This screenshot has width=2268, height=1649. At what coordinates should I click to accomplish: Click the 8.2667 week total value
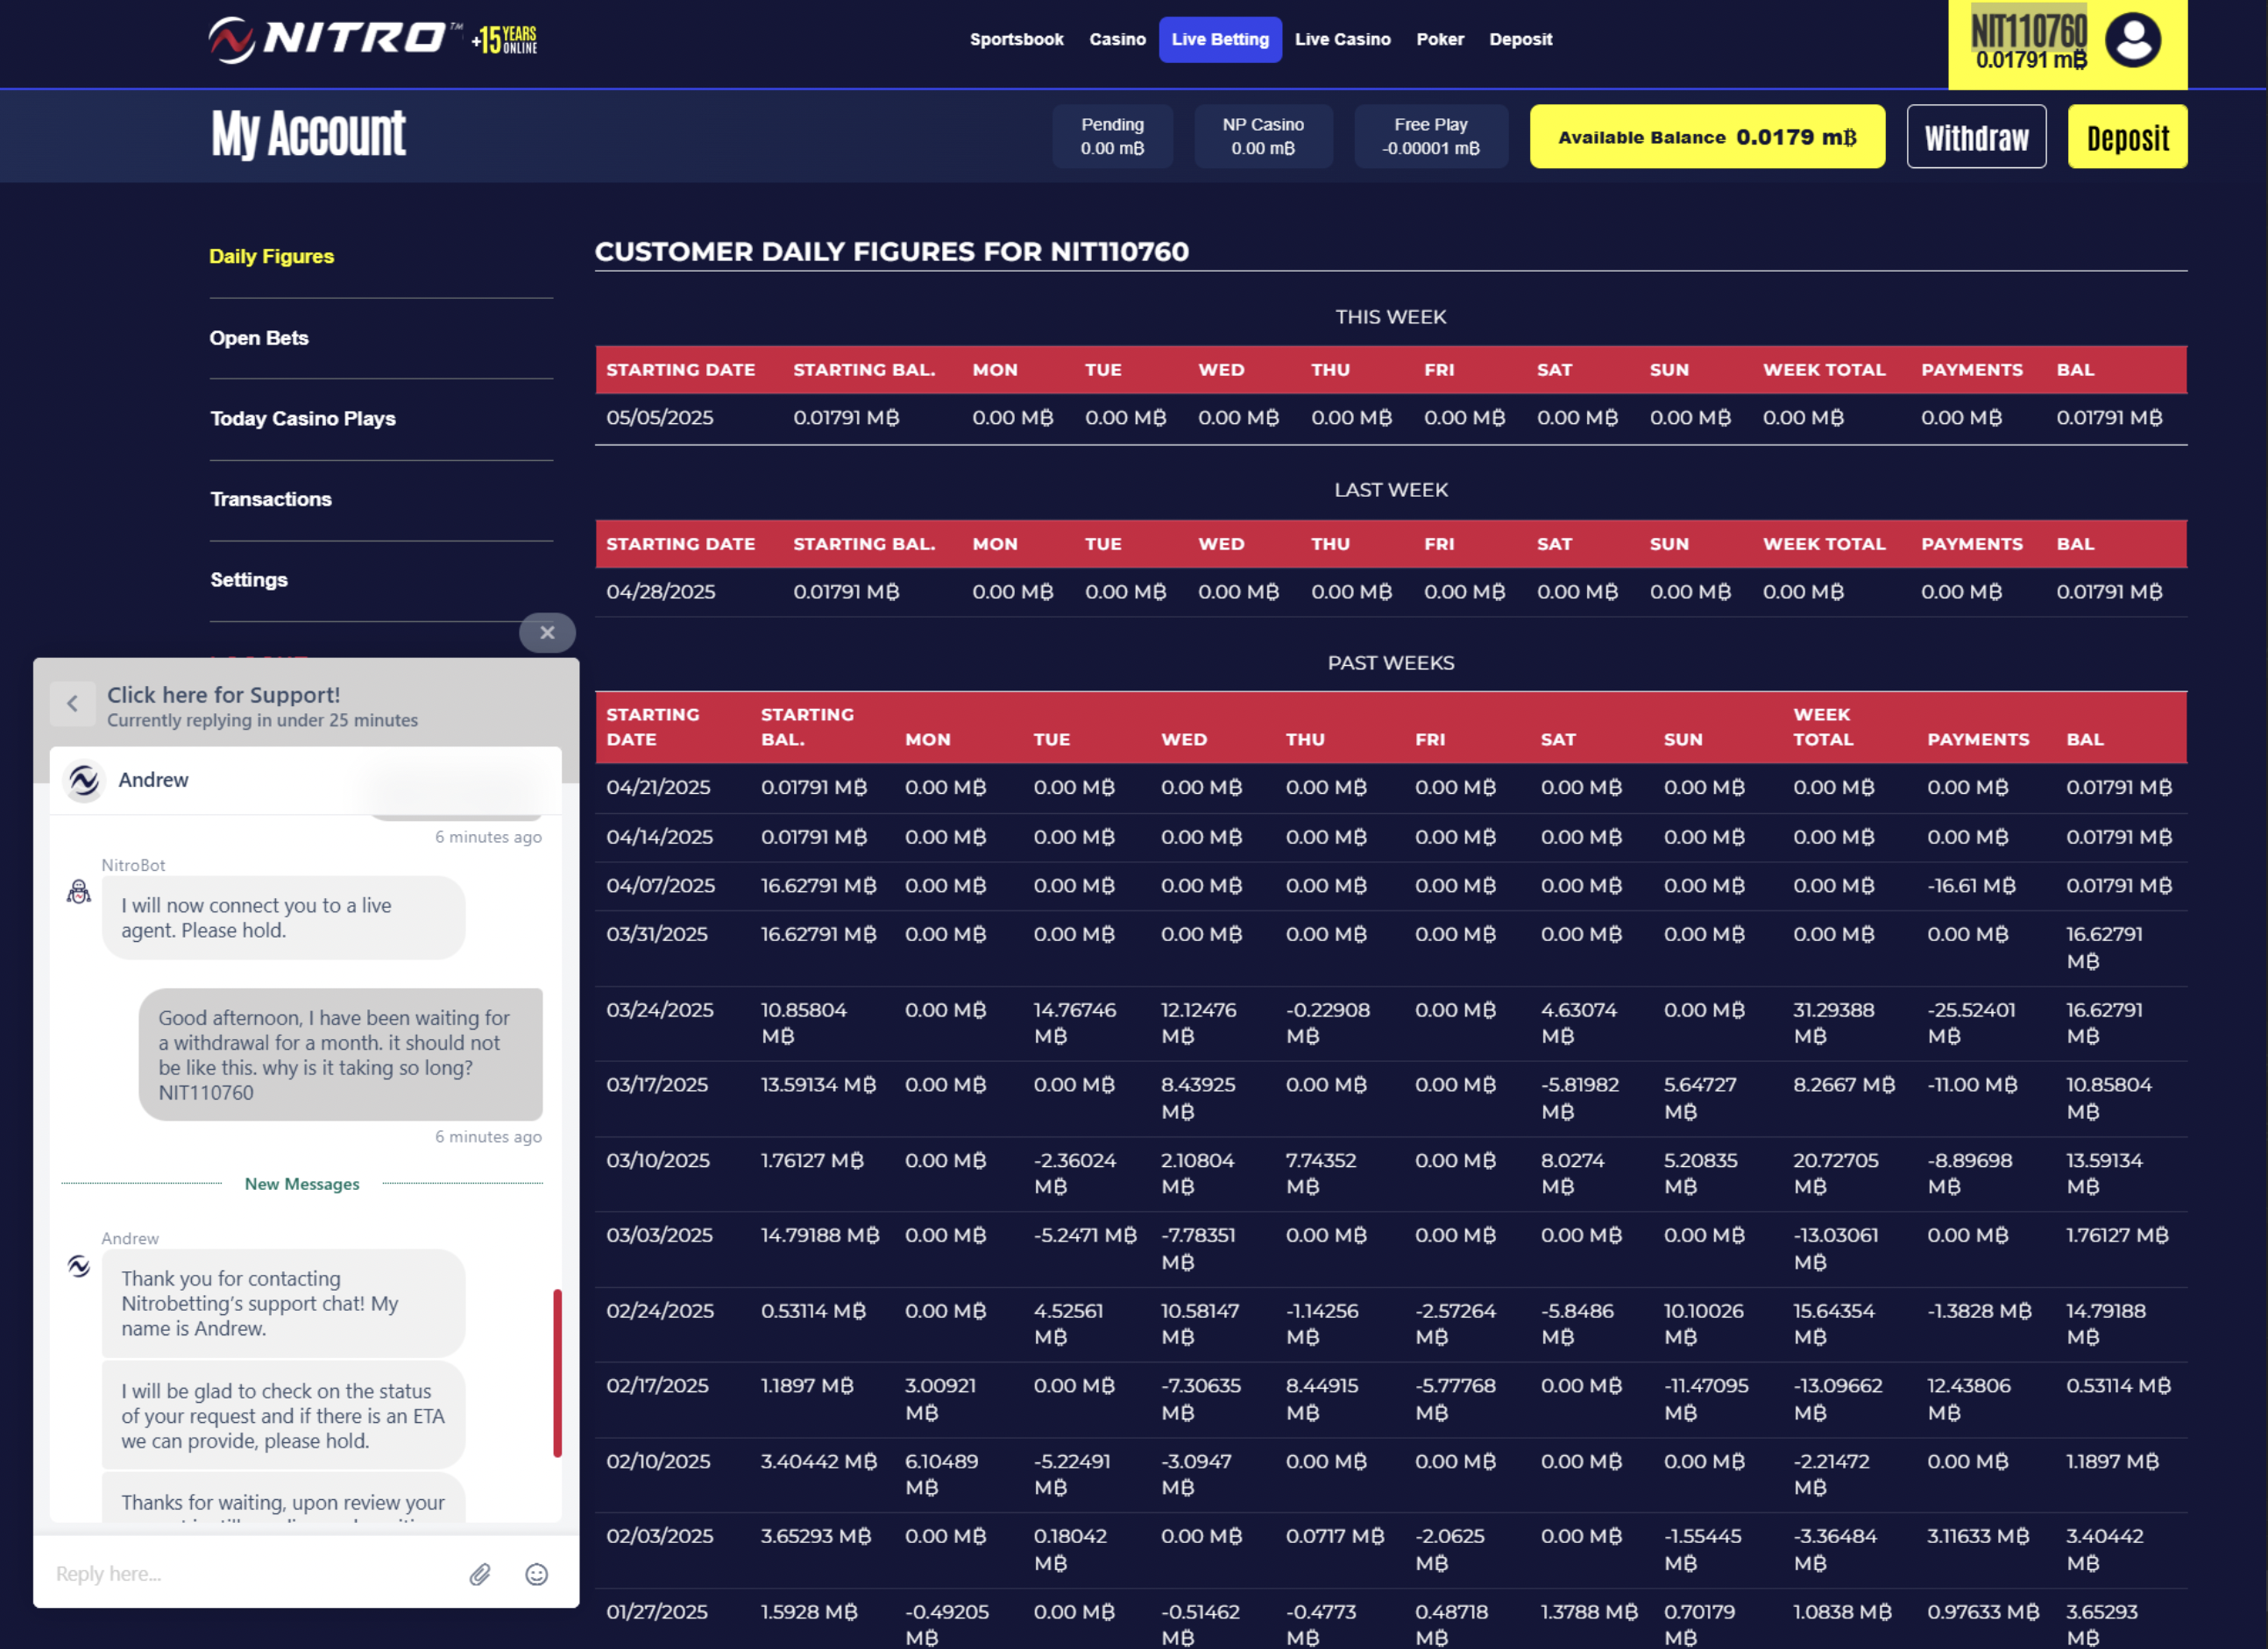(1844, 1085)
